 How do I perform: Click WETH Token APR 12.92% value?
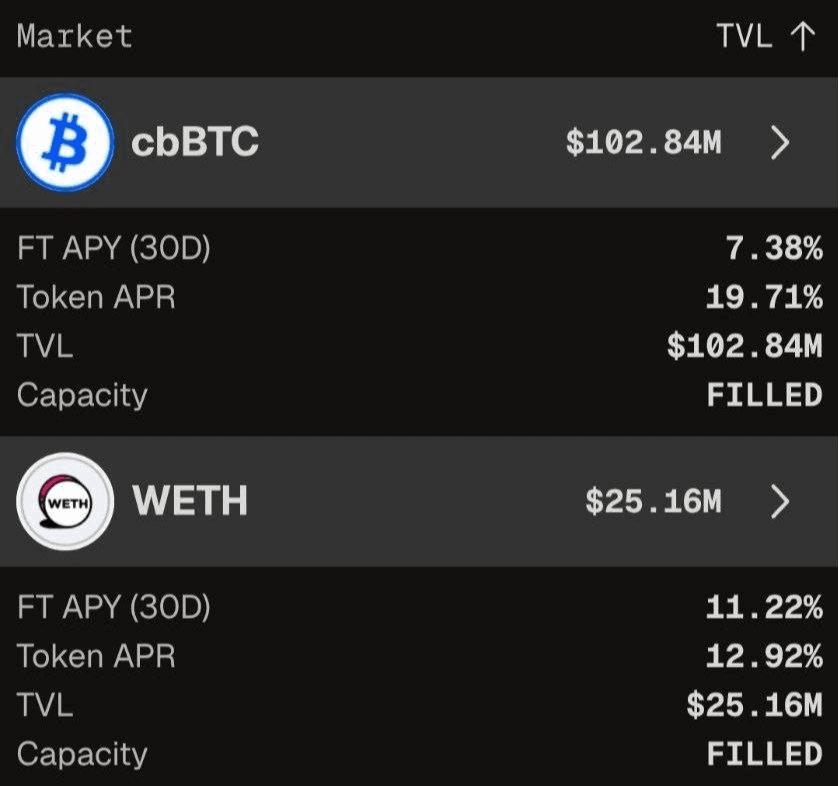click(763, 656)
